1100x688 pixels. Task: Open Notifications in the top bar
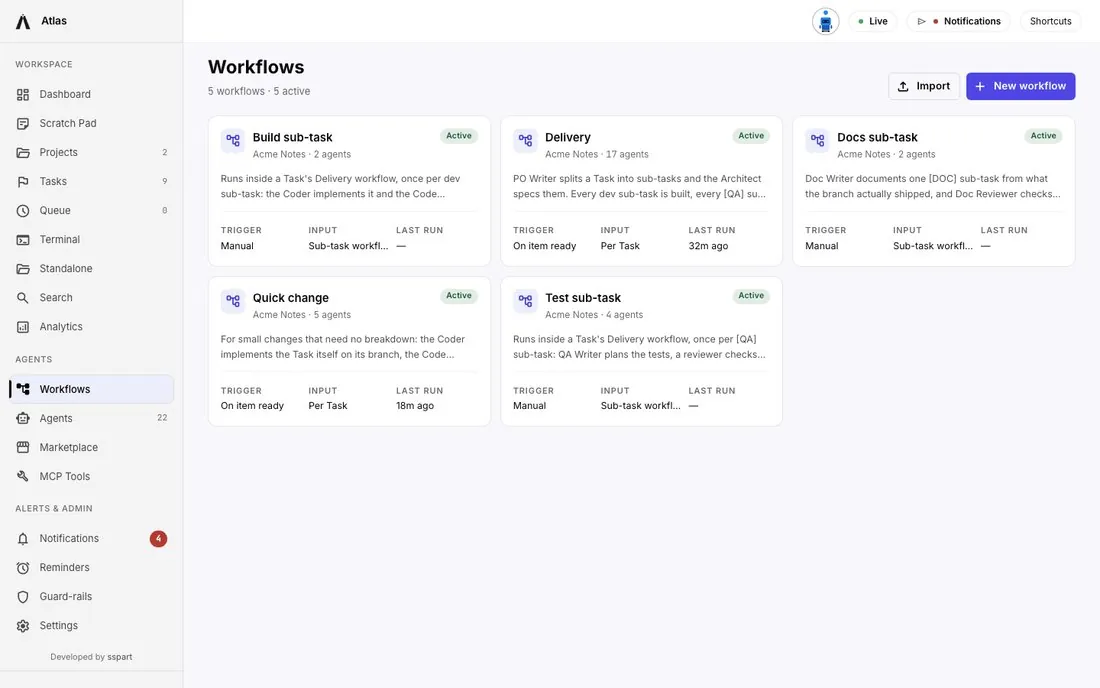(x=958, y=22)
